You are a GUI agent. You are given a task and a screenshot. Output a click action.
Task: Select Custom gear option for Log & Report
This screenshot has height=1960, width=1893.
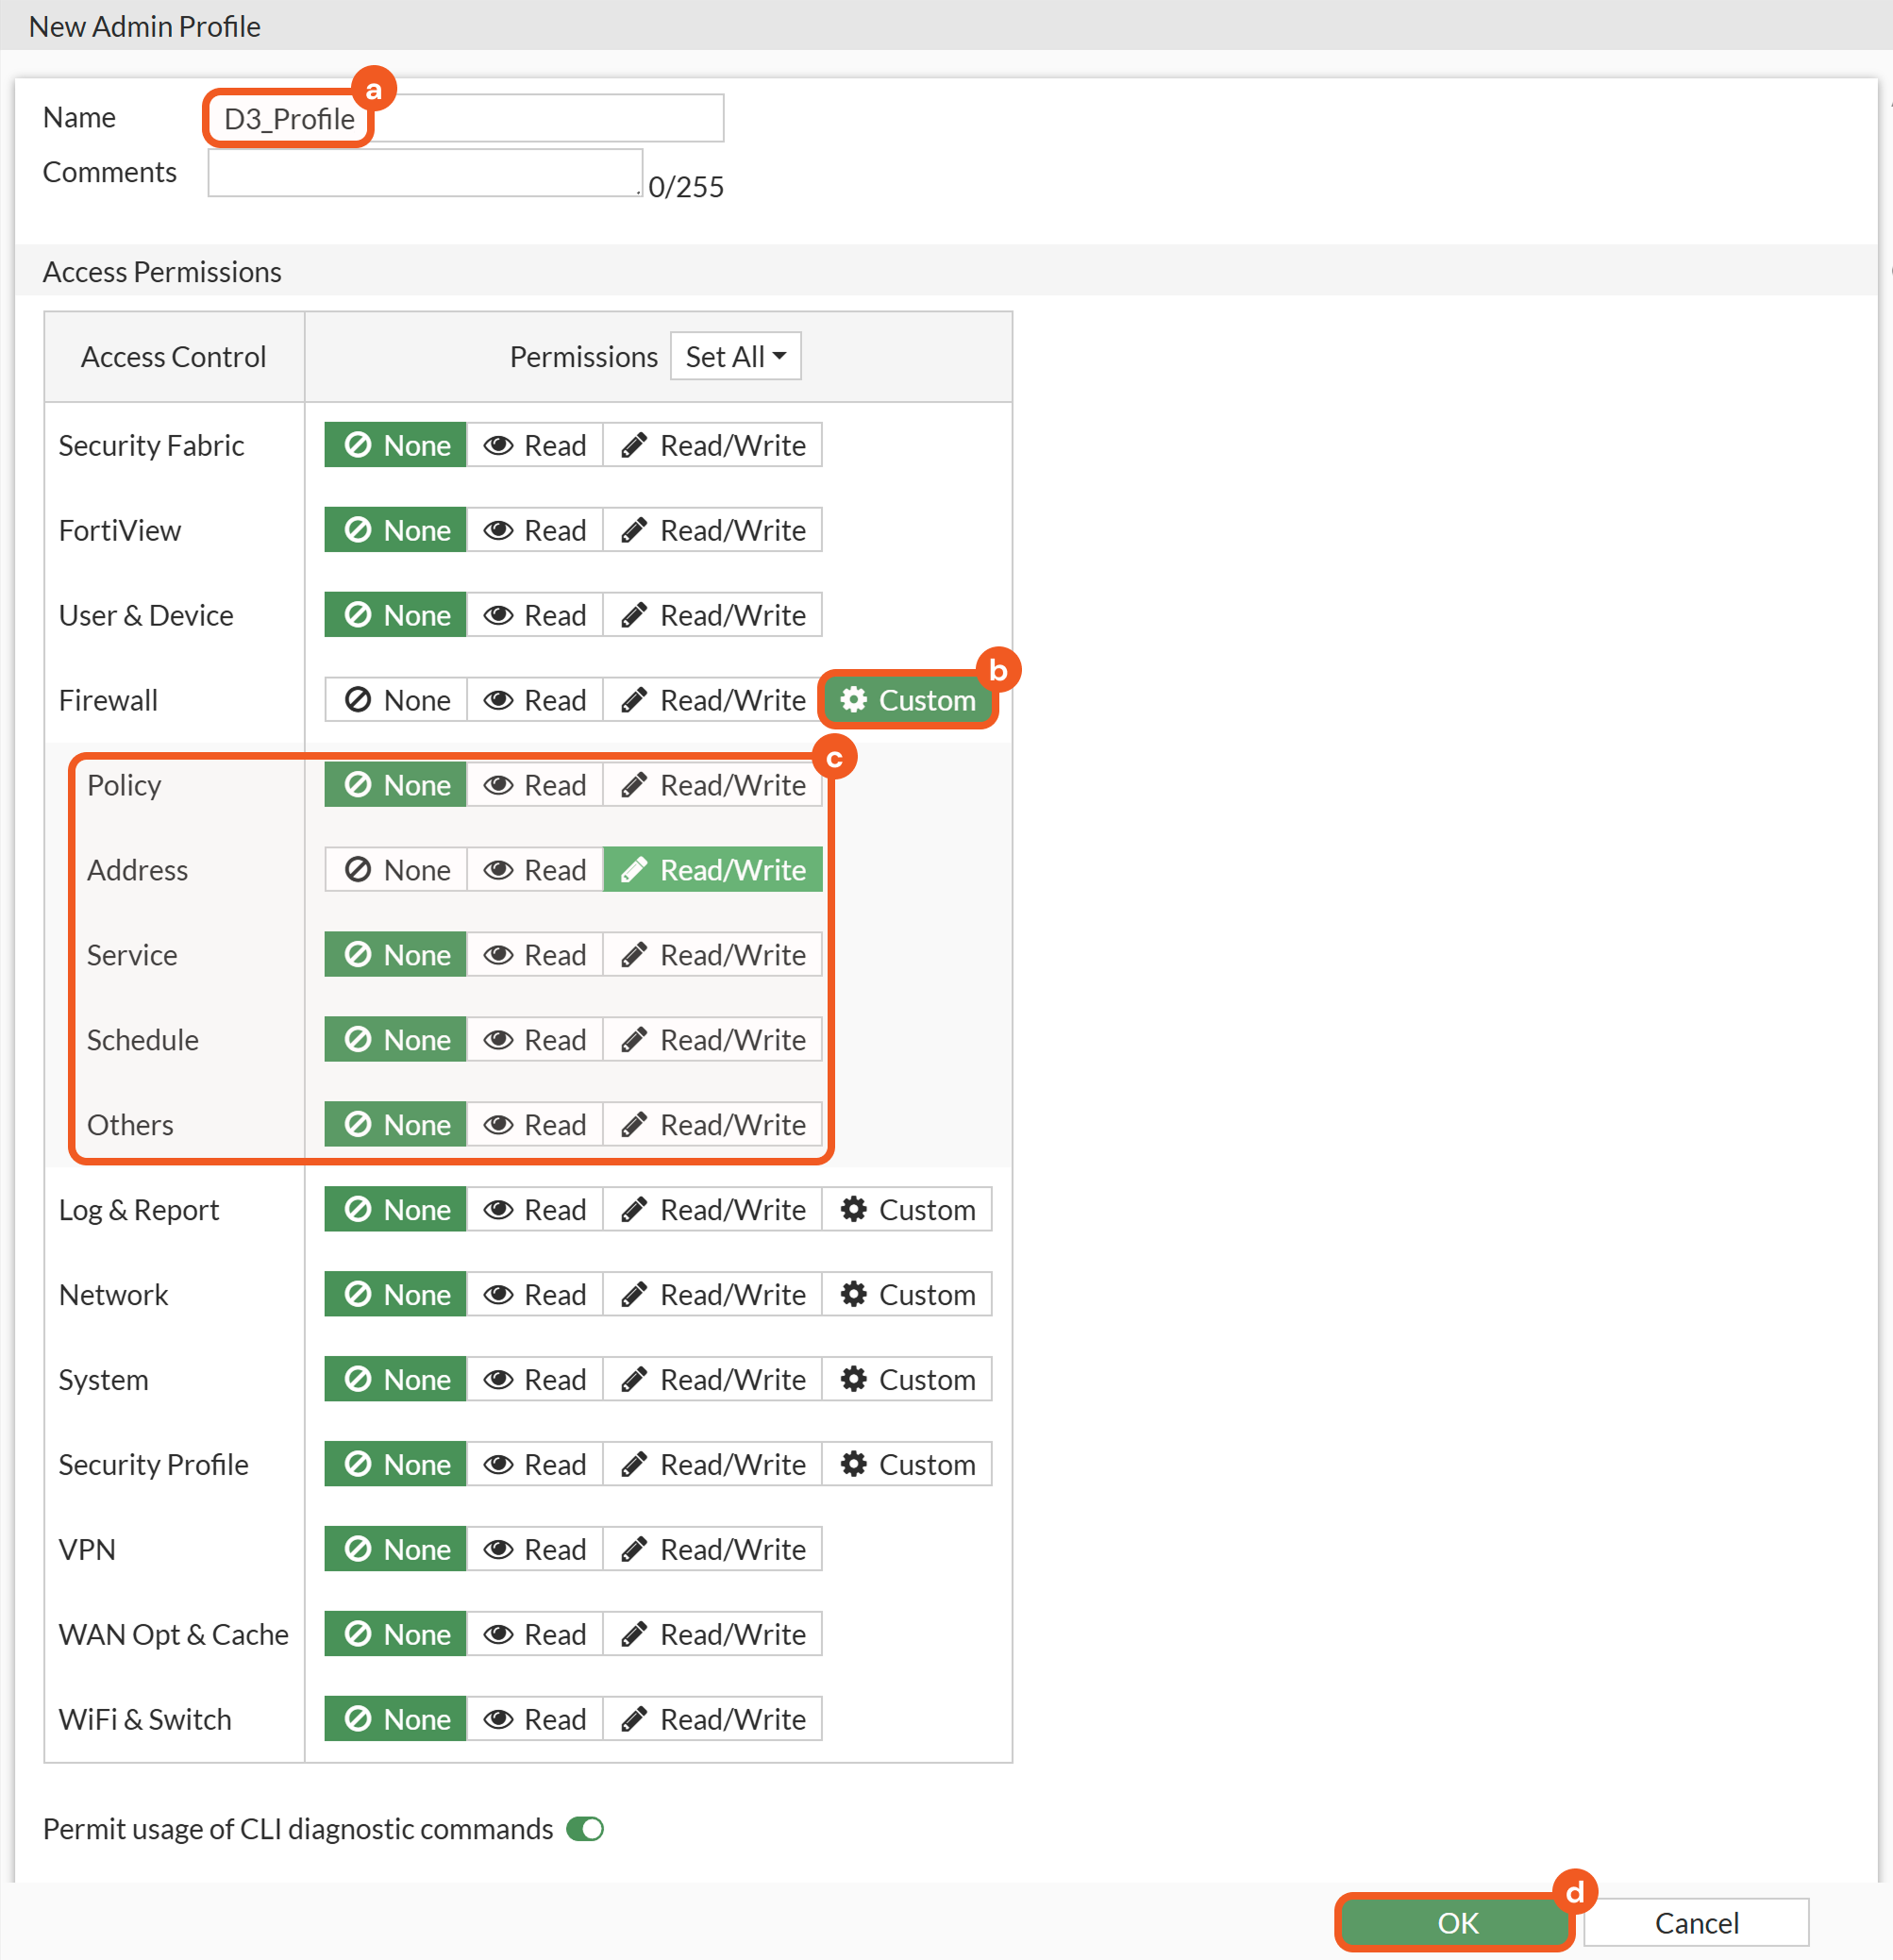tap(906, 1210)
